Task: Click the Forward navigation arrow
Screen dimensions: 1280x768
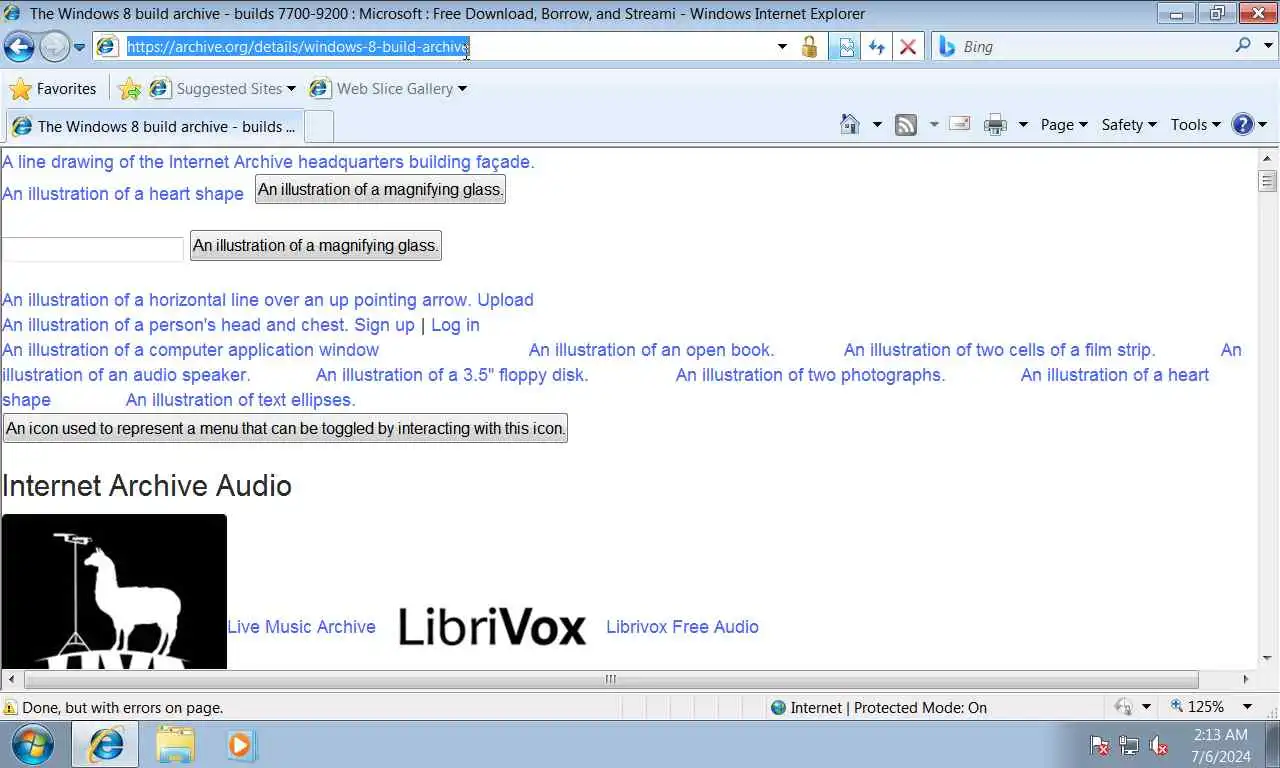Action: click(x=54, y=46)
